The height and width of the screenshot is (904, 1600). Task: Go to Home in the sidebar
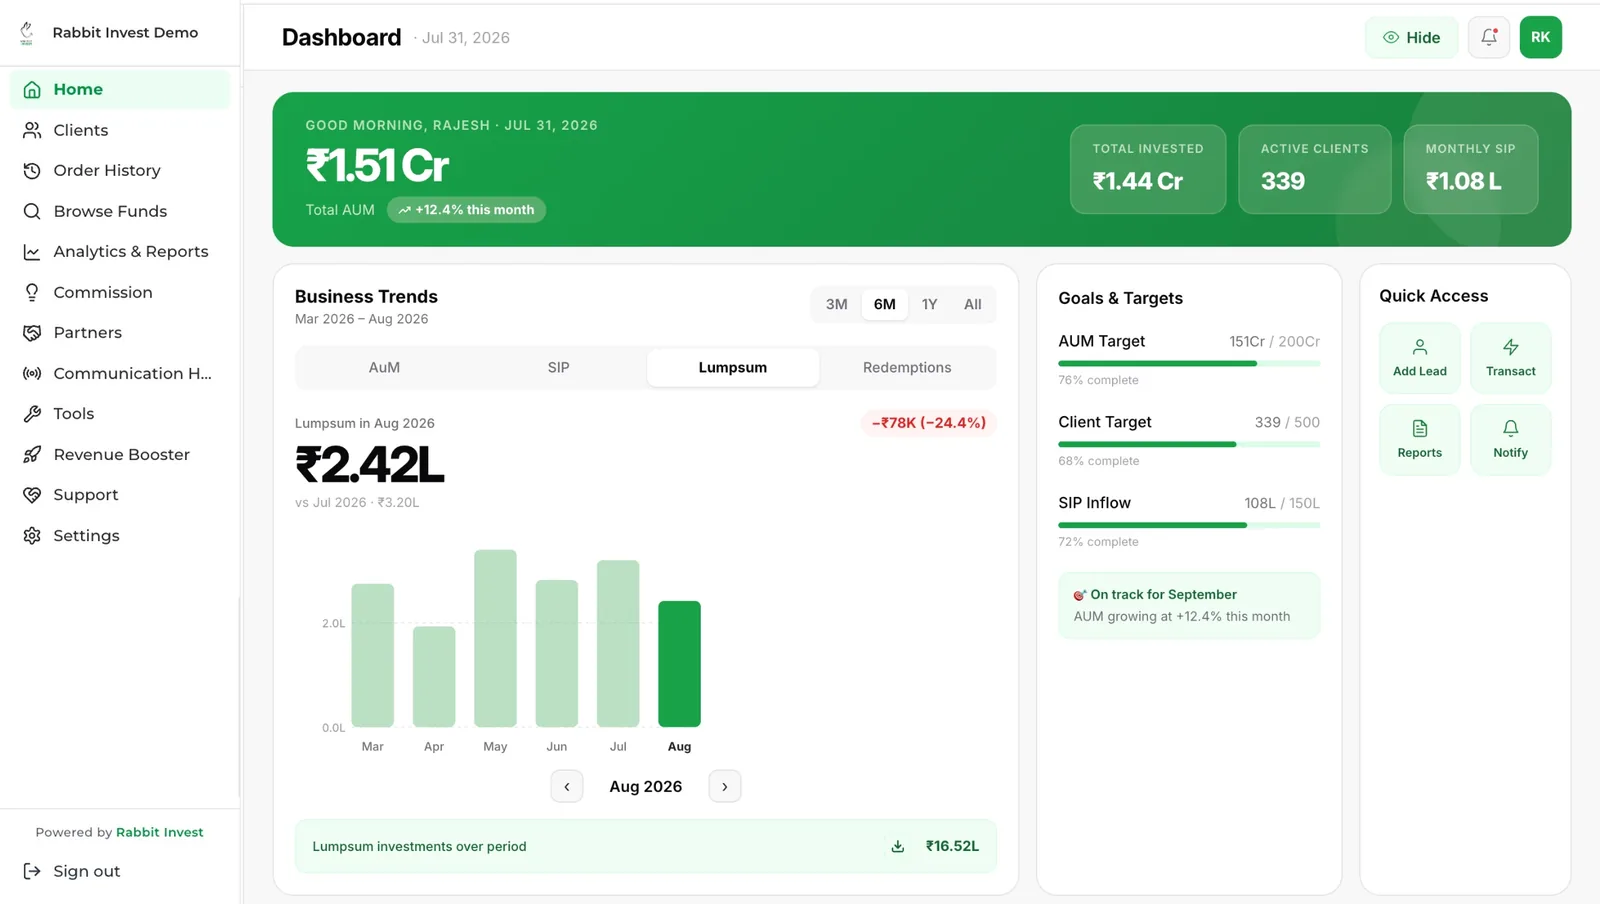click(x=120, y=89)
